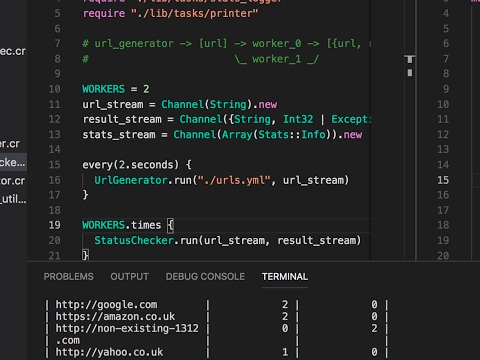The image size is (480, 360).
Task: Open sidebar file ending '_util...'
Action: click(13, 199)
